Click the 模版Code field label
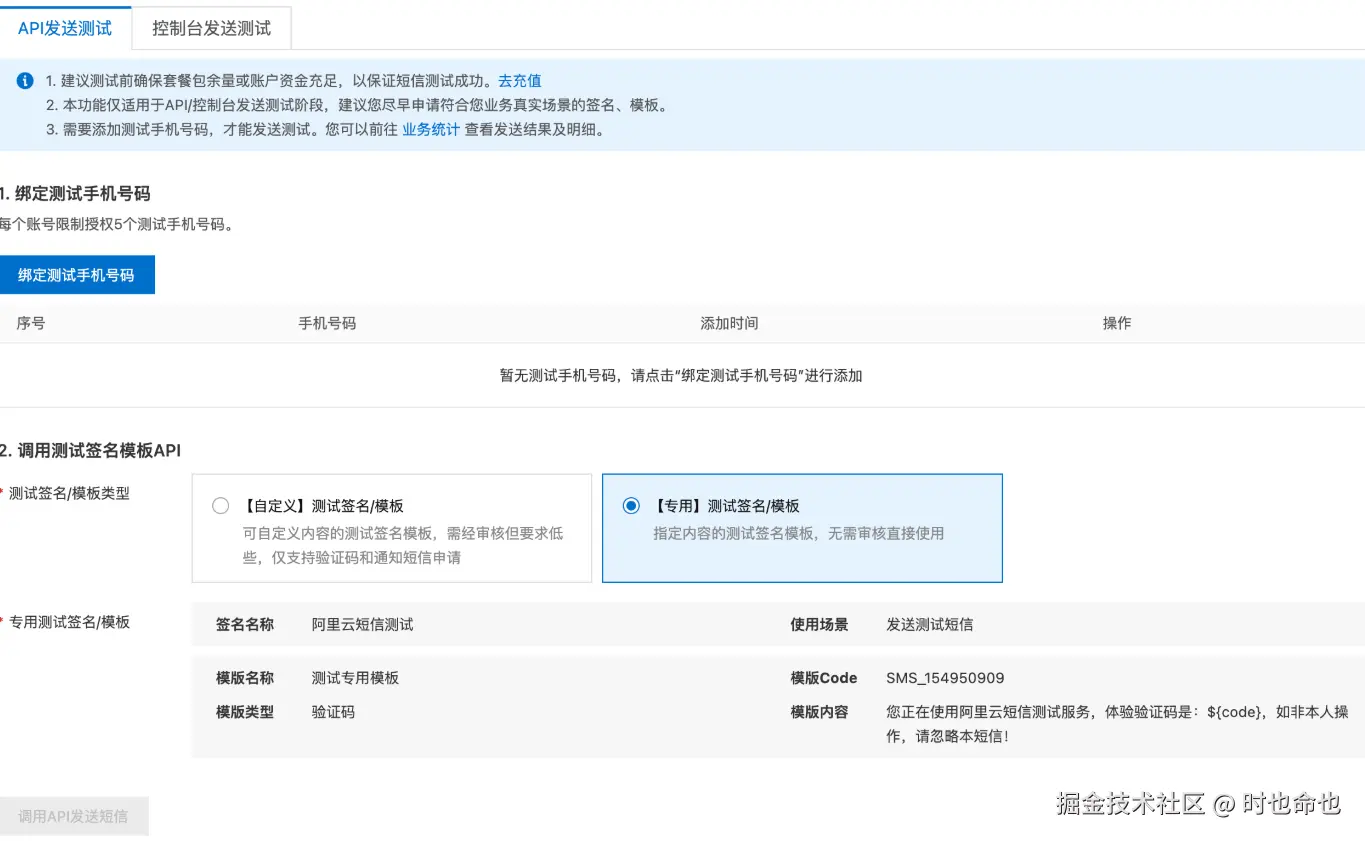This screenshot has height=841, width=1365. 824,678
